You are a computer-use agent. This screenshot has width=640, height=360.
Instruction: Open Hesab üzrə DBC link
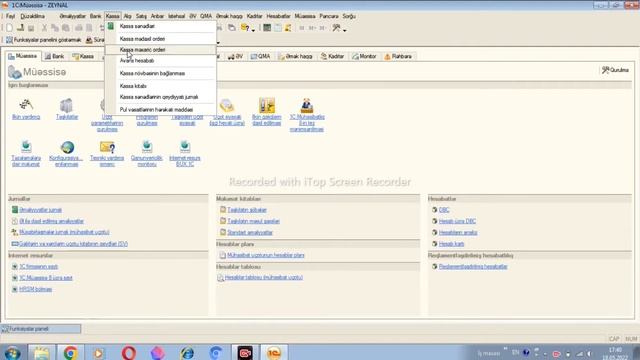(x=457, y=221)
